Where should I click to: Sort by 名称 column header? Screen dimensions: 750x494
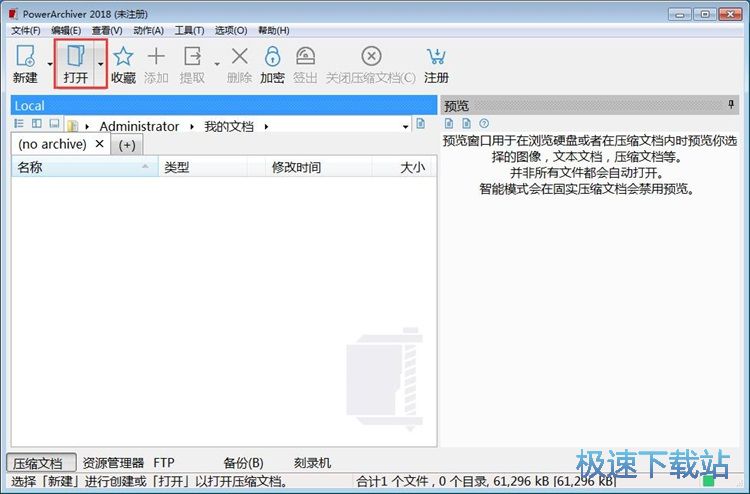(85, 167)
